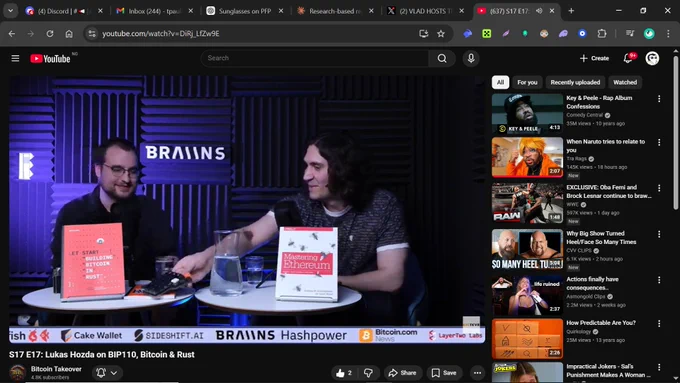Click the search magnifier button
Image resolution: width=680 pixels, height=383 pixels.
(x=442, y=58)
